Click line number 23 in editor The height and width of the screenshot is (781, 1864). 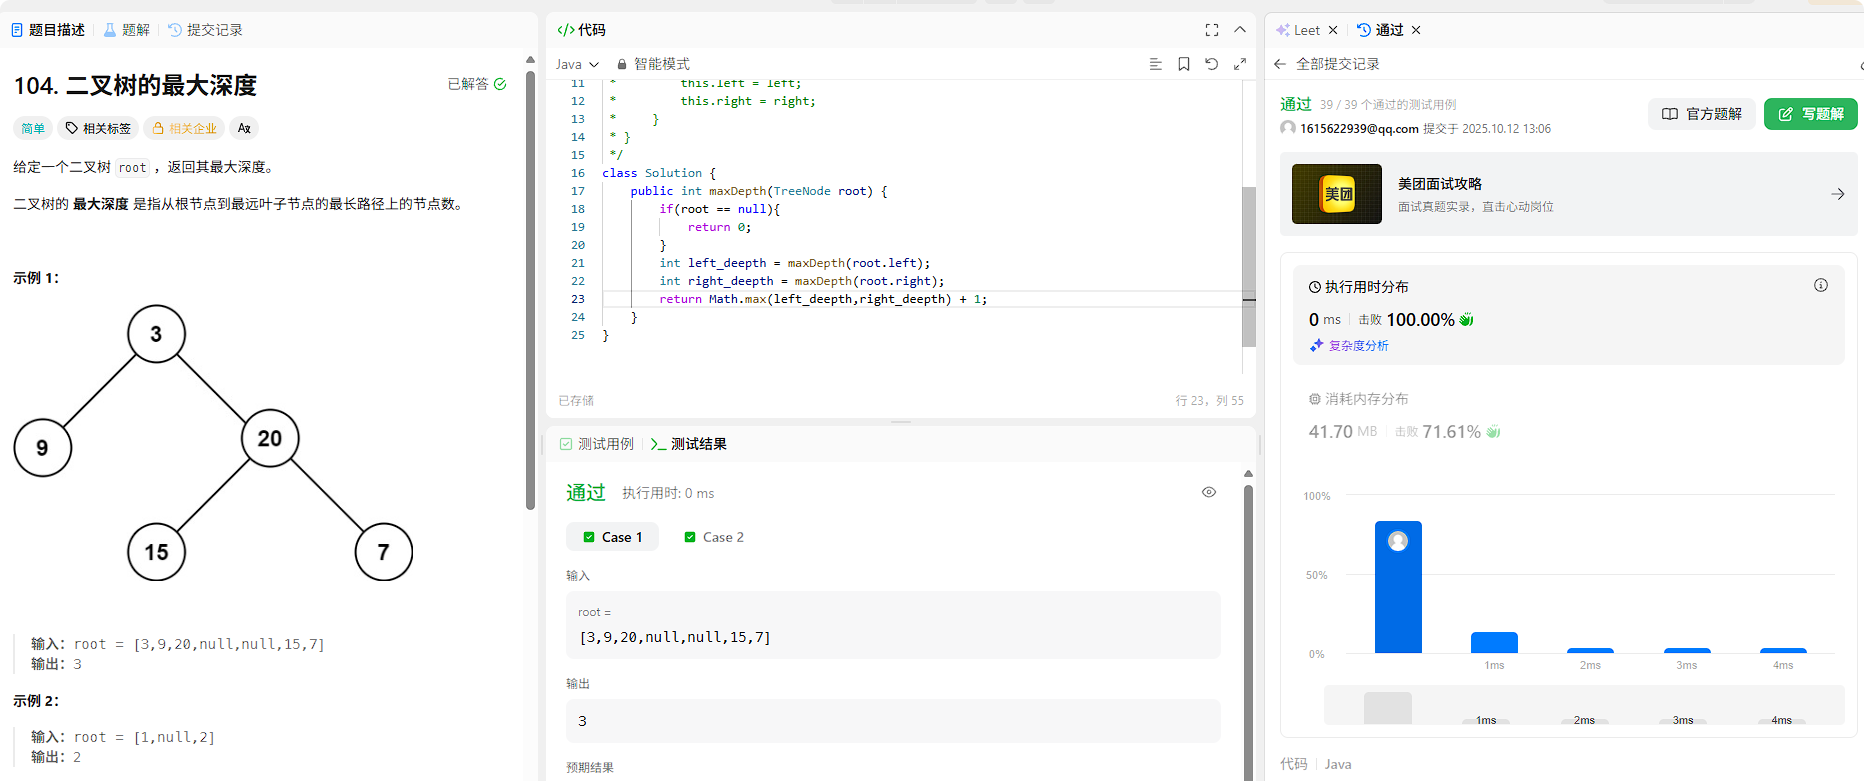pos(578,299)
